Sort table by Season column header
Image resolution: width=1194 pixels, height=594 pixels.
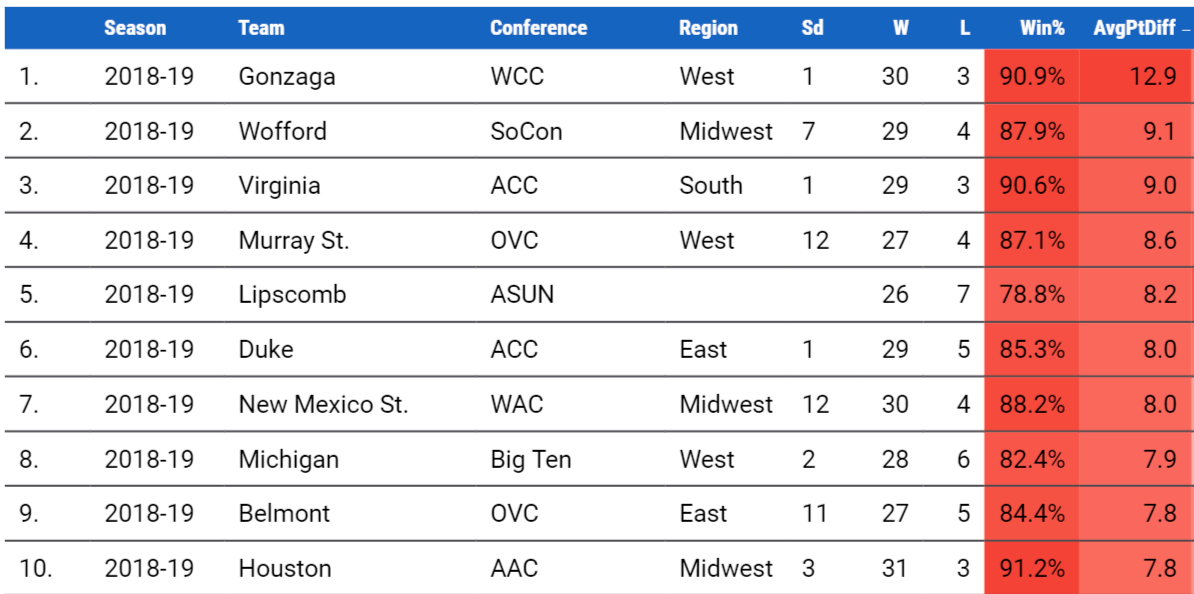tap(135, 28)
